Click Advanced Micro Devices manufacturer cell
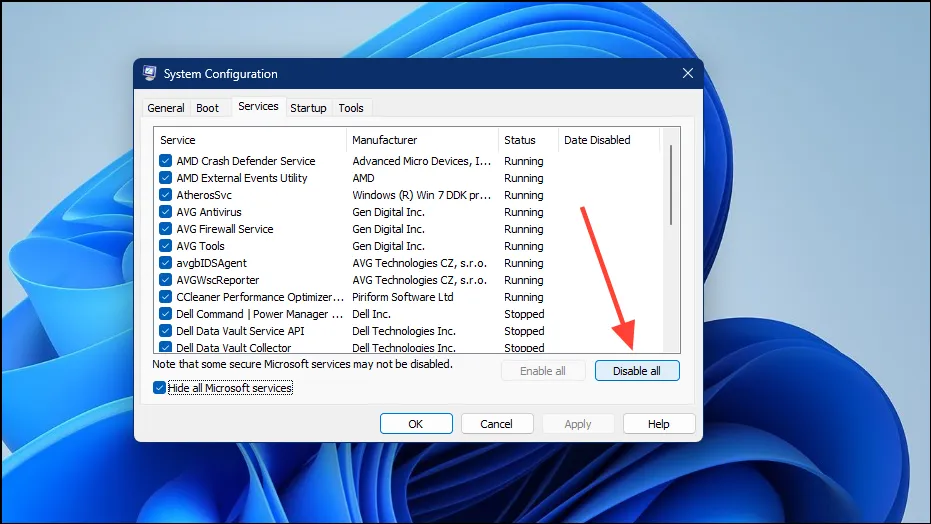 (422, 161)
